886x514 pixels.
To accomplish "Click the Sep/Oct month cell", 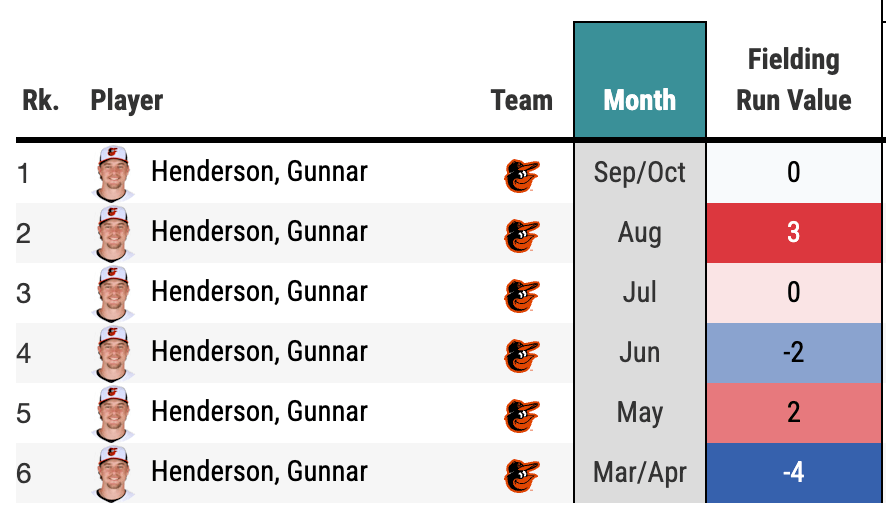I will pos(640,173).
